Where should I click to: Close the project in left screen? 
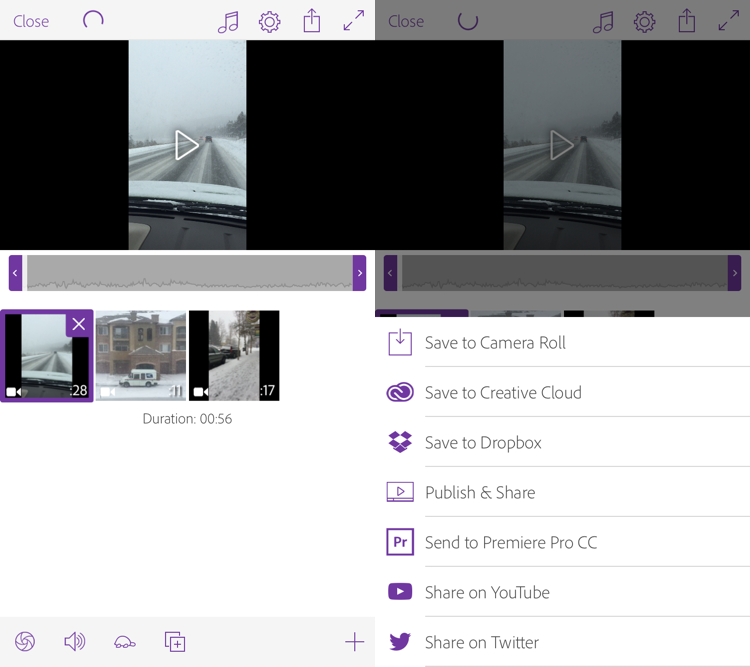pyautogui.click(x=31, y=22)
